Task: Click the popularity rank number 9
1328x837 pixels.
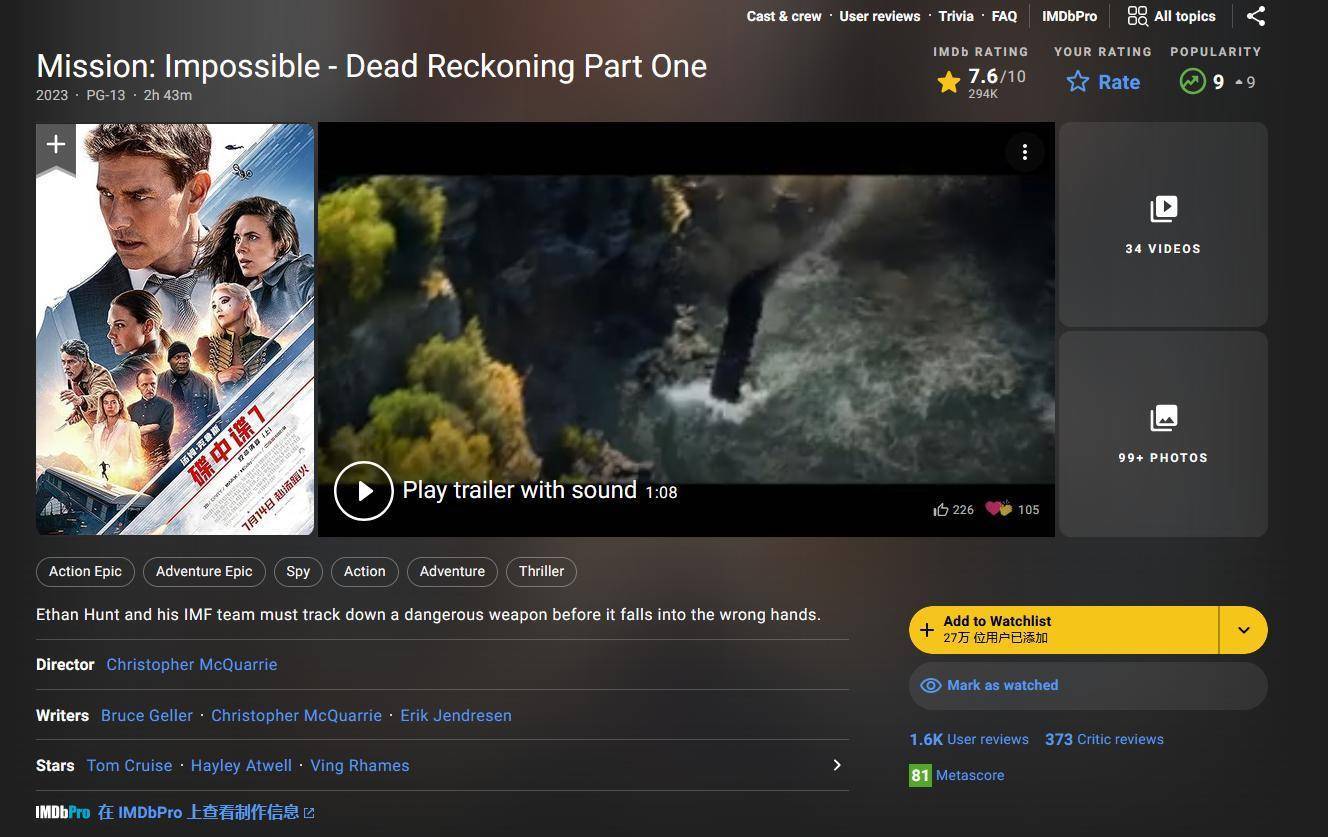Action: tap(1218, 82)
